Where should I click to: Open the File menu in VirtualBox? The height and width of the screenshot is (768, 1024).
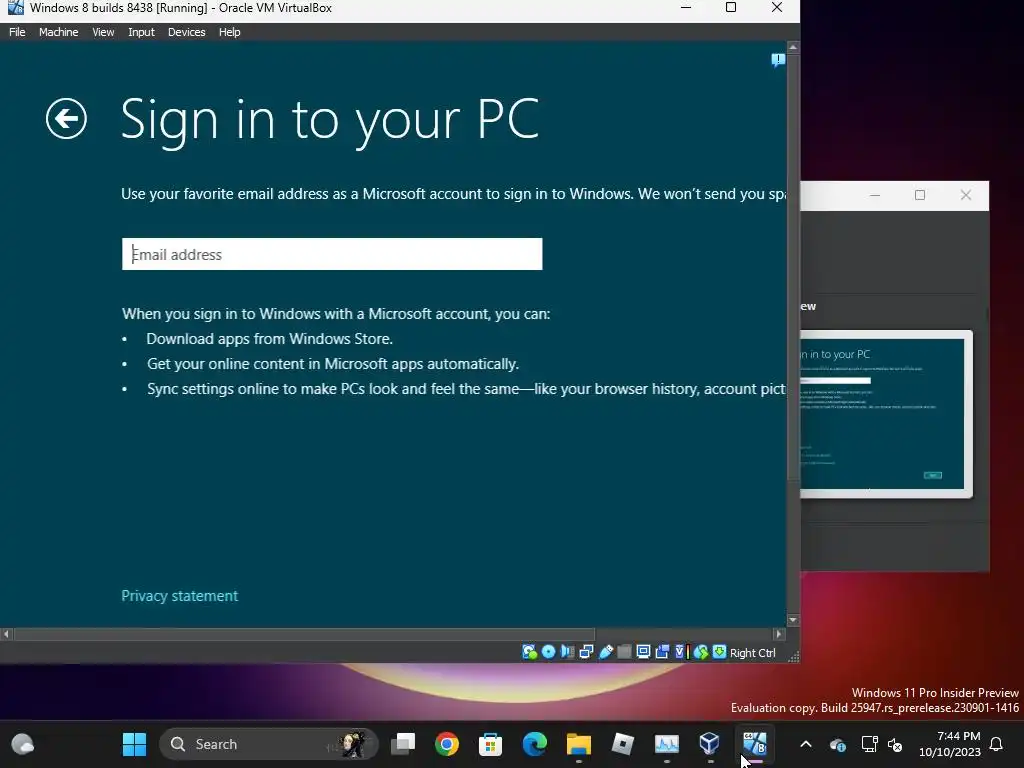17,32
